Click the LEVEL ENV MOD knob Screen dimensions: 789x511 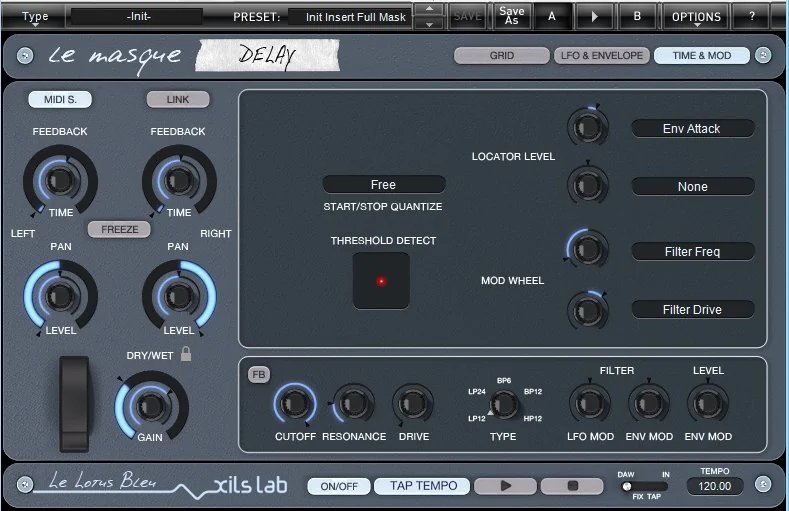pos(707,403)
